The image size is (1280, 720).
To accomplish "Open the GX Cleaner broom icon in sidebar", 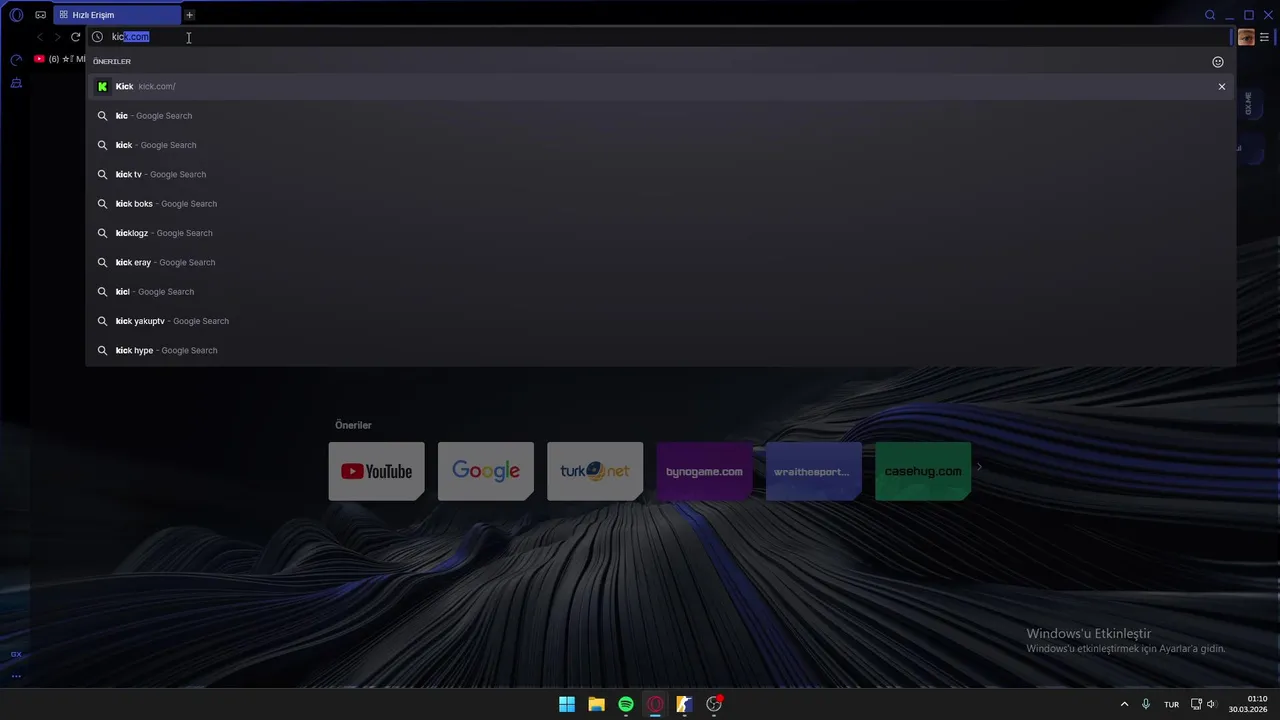I will point(16,83).
